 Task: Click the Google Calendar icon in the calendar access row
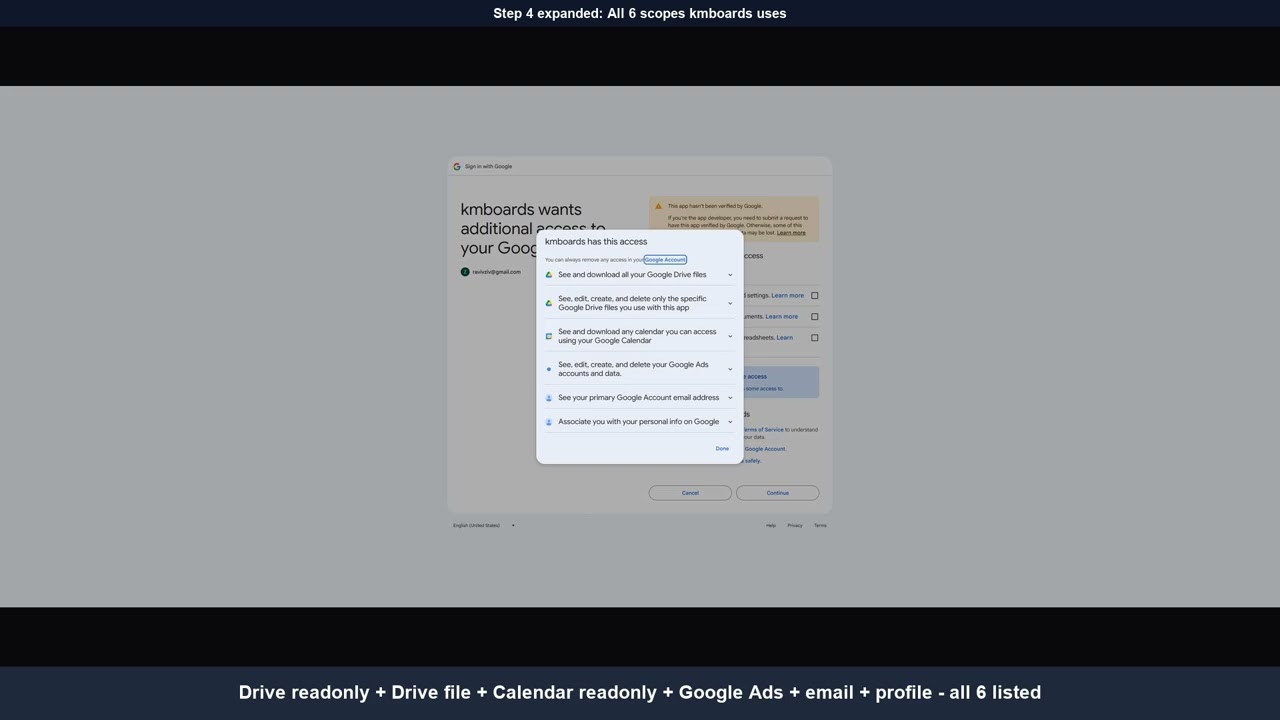pos(548,336)
